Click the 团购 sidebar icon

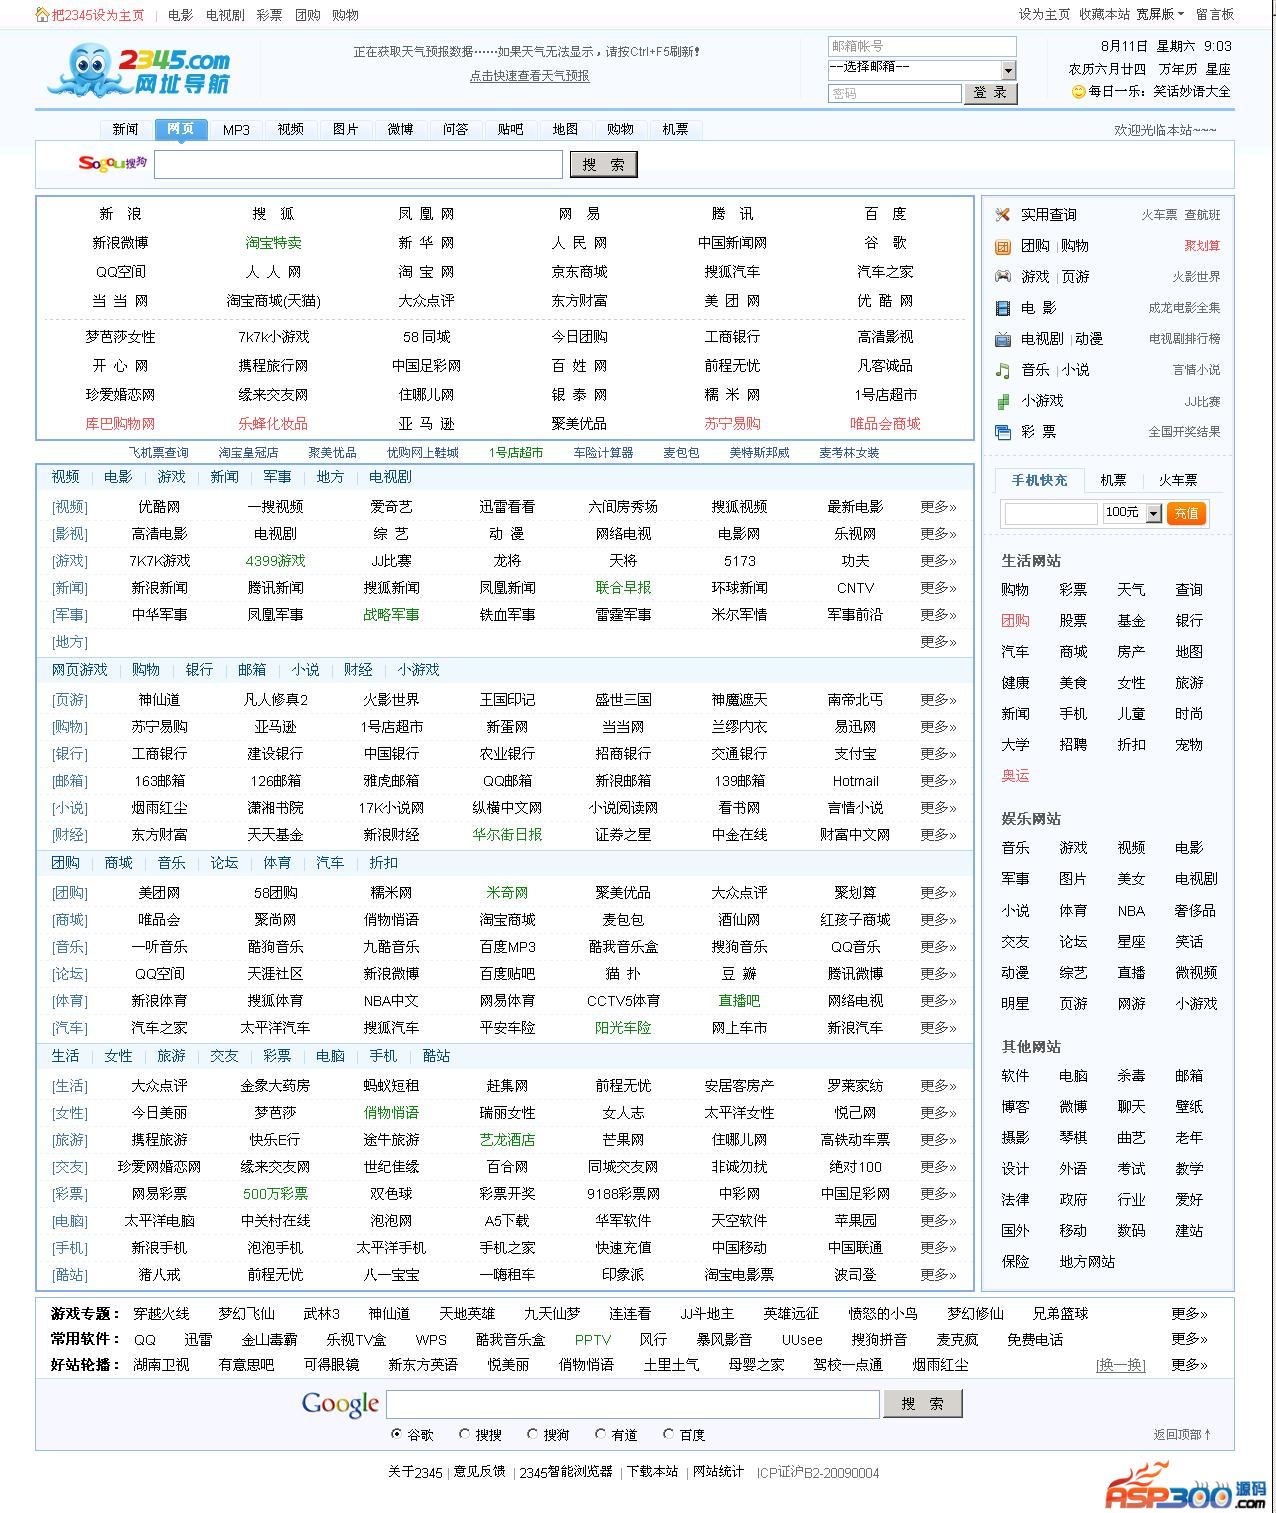1002,246
